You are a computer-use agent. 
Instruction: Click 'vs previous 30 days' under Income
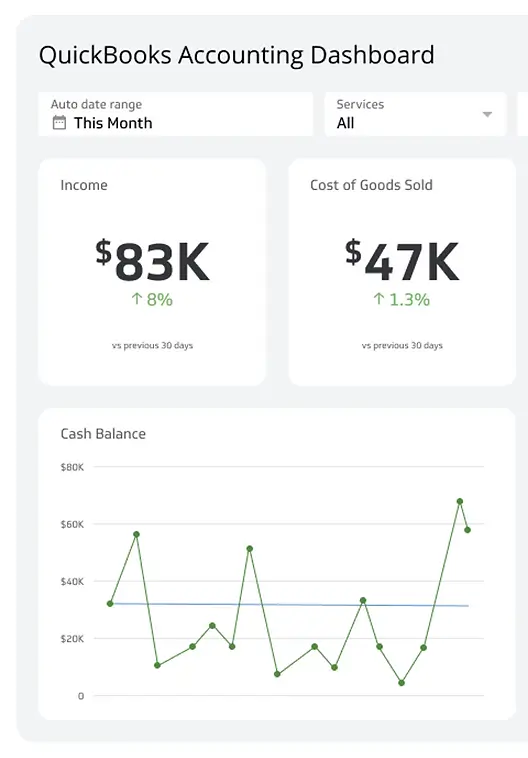[x=152, y=345]
